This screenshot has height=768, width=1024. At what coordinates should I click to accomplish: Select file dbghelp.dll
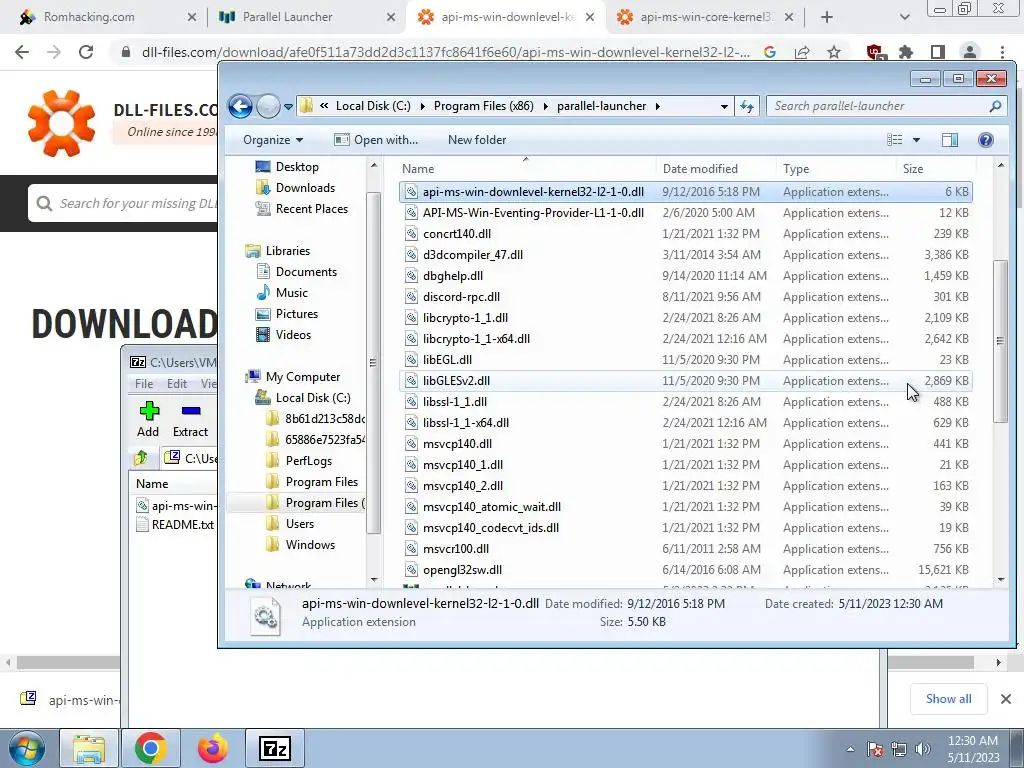tap(686, 276)
